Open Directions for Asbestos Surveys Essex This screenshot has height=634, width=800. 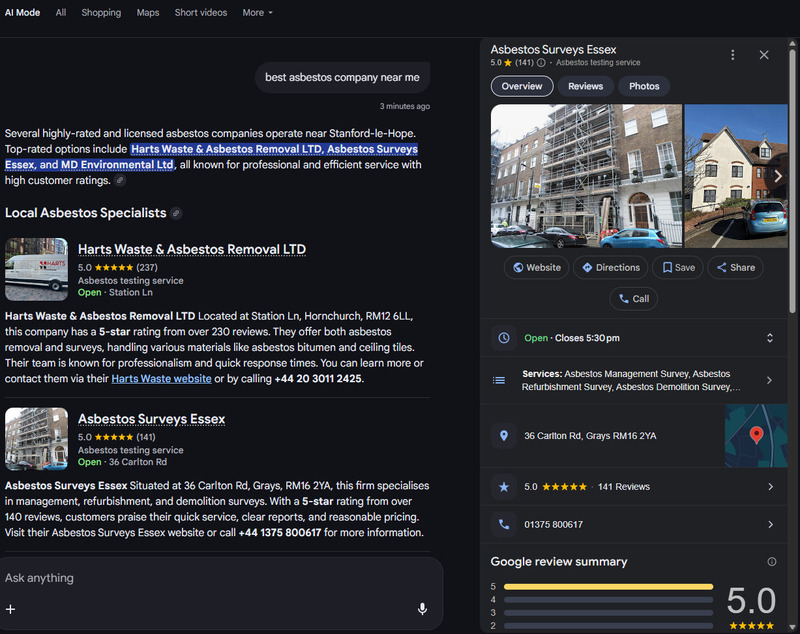pyautogui.click(x=610, y=267)
